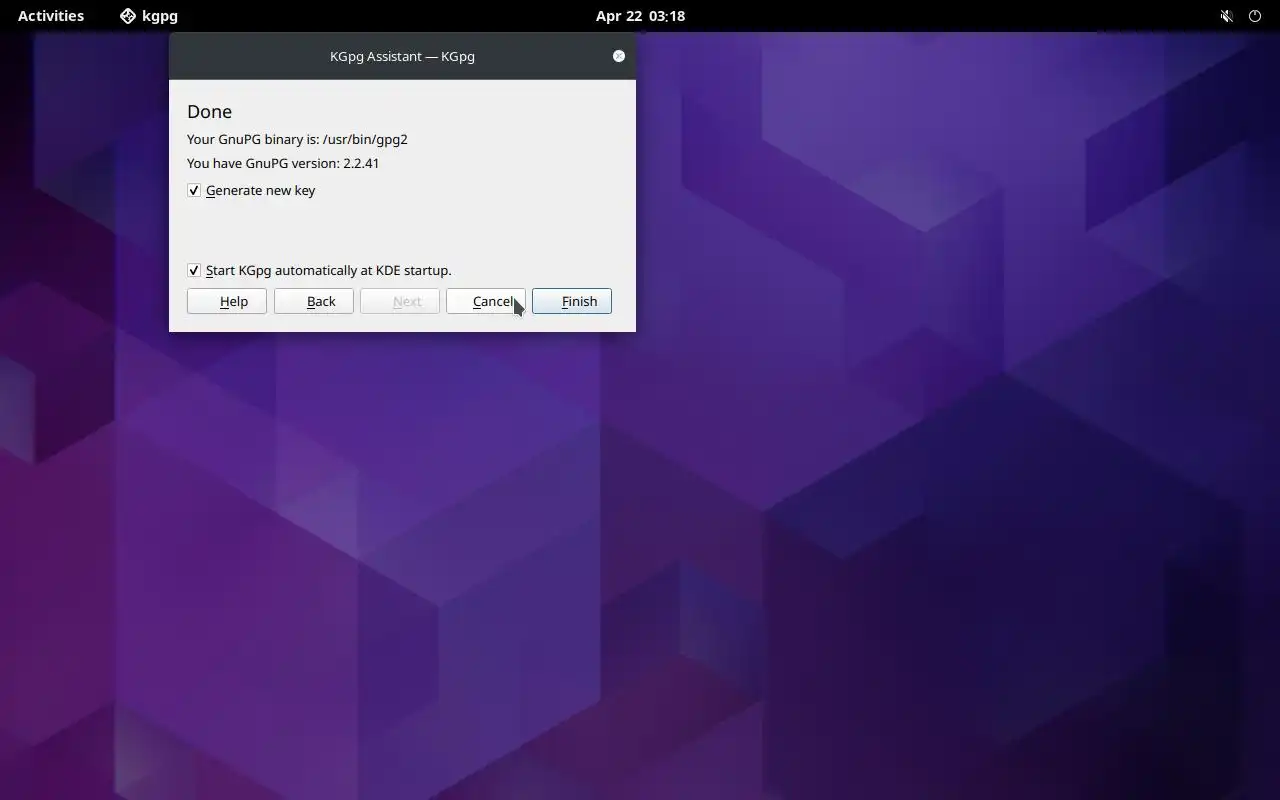Click the kgpg icon in the top bar
The image size is (1280, 800).
[x=128, y=16]
